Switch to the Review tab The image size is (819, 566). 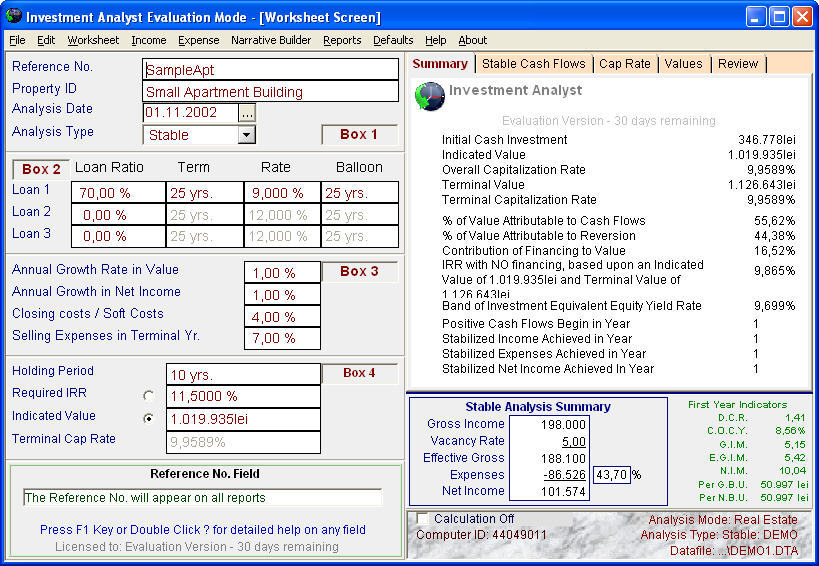(738, 64)
